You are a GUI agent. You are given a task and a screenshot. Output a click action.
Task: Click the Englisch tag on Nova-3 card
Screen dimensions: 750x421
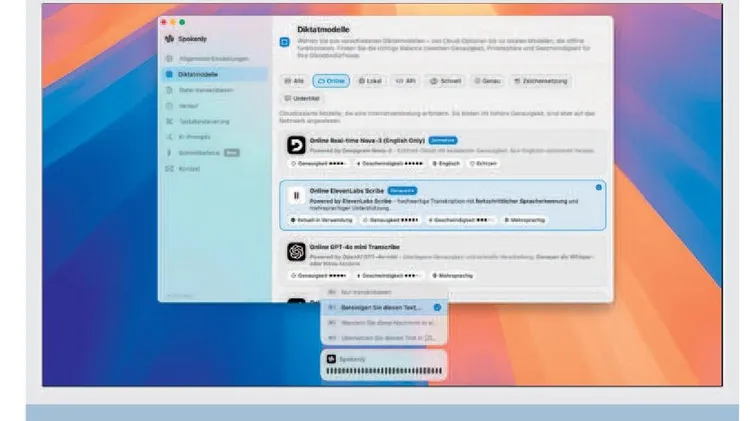(446, 164)
